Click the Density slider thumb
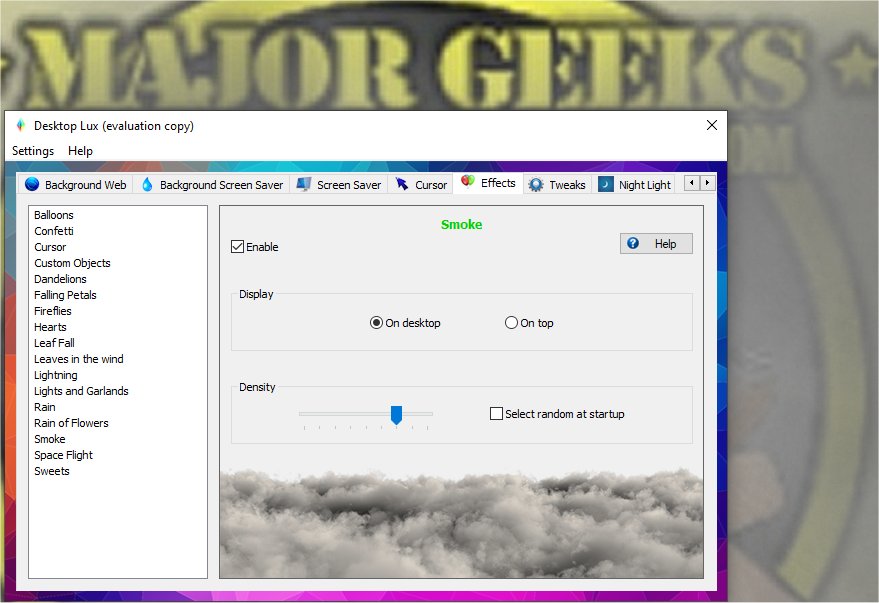This screenshot has width=879, height=603. [396, 415]
